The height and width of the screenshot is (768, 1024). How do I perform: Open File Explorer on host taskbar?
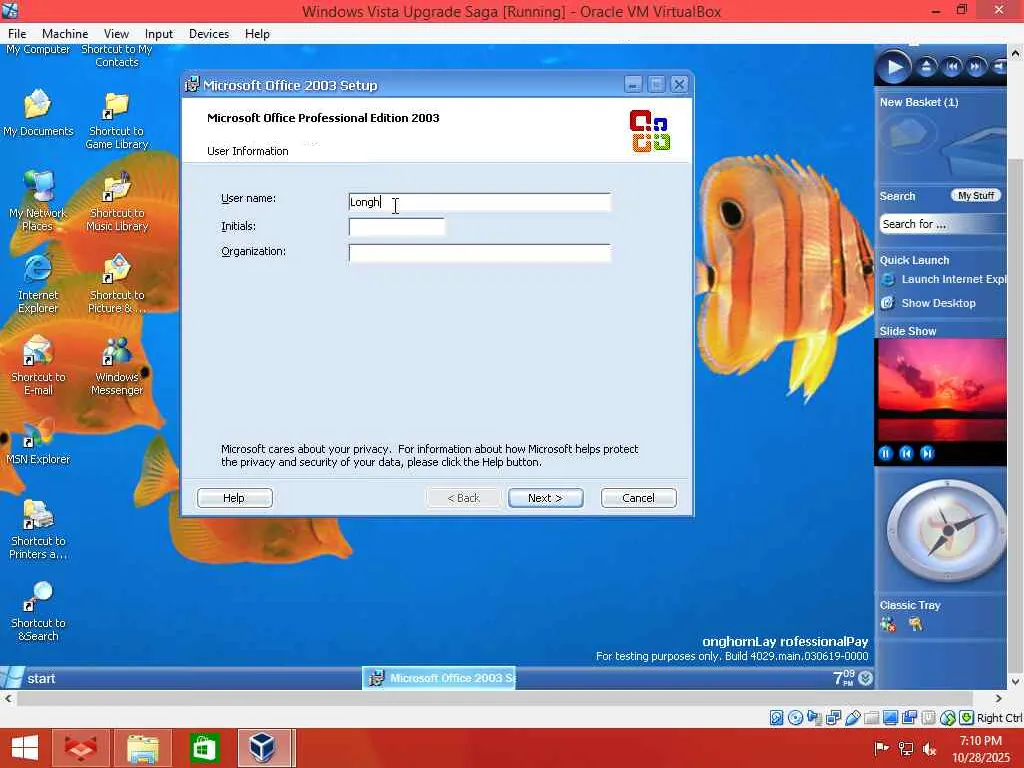click(143, 748)
